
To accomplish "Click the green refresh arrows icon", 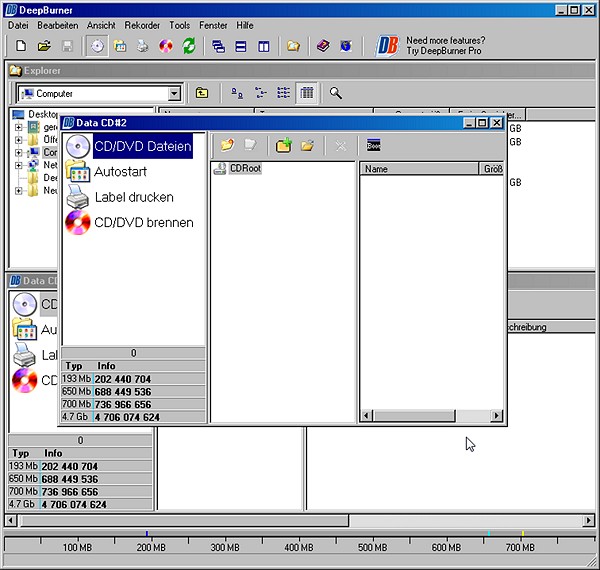I will point(189,46).
